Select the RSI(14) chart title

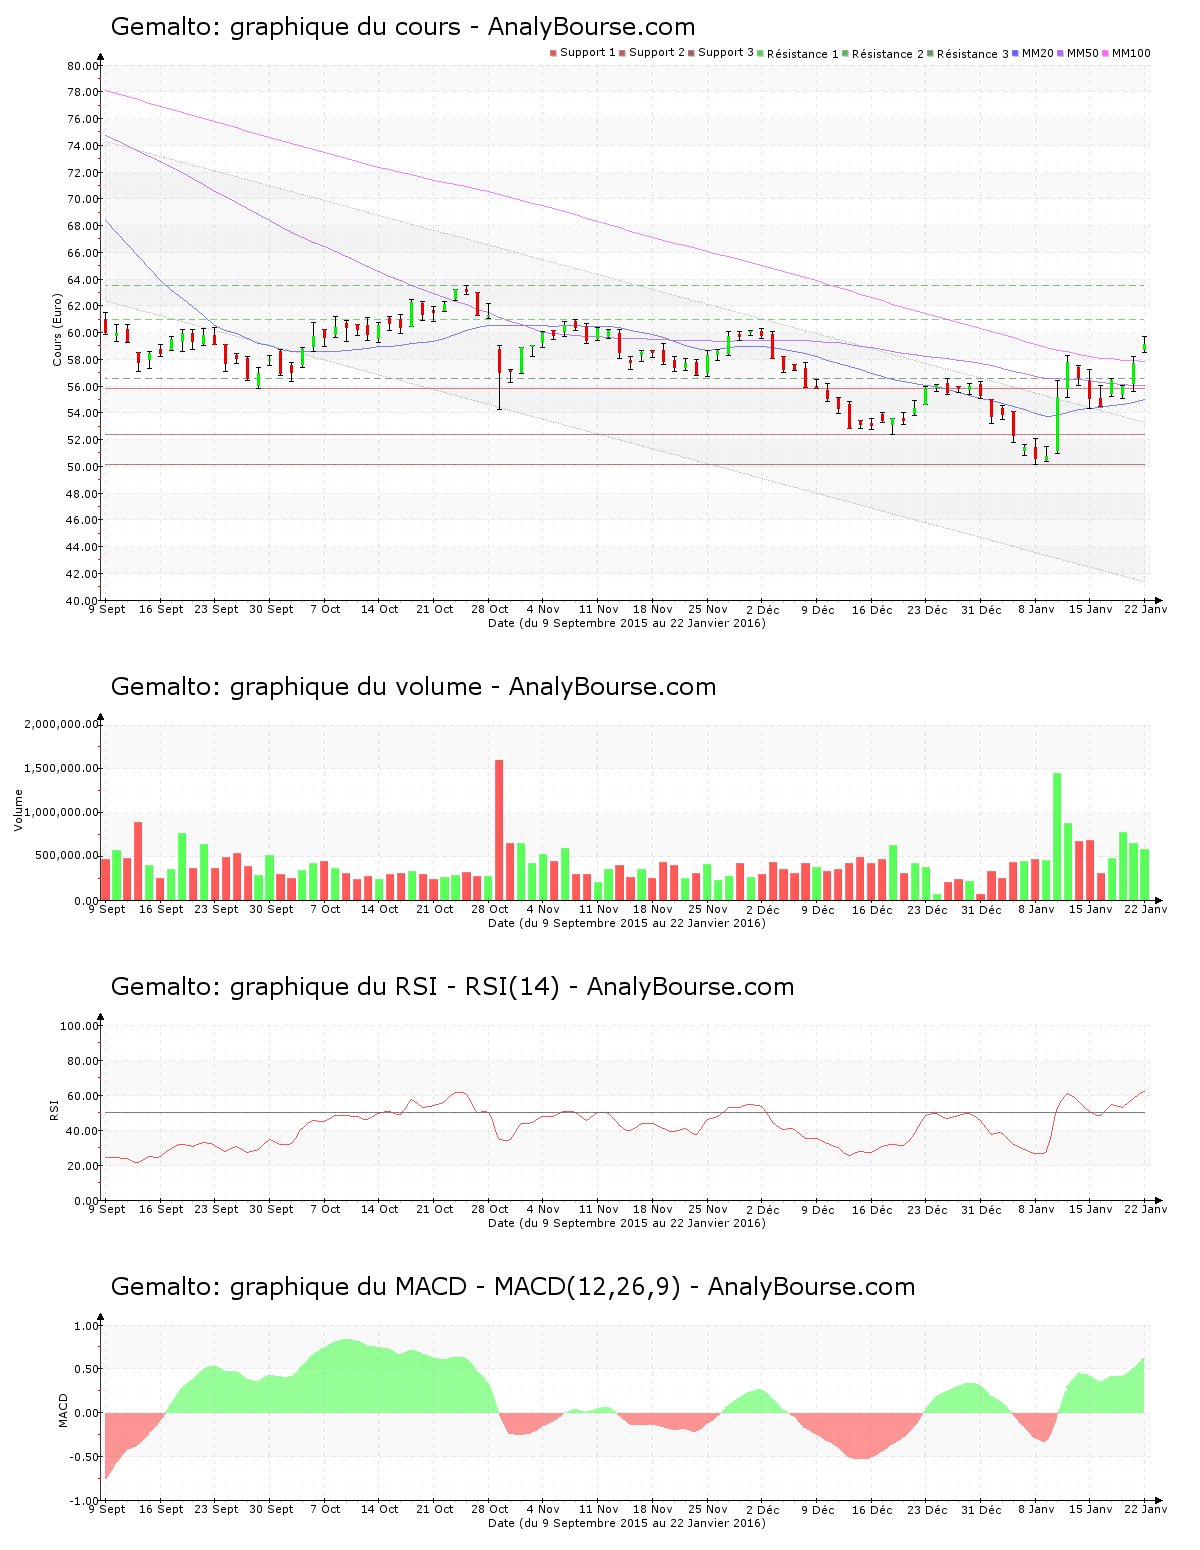click(x=452, y=987)
